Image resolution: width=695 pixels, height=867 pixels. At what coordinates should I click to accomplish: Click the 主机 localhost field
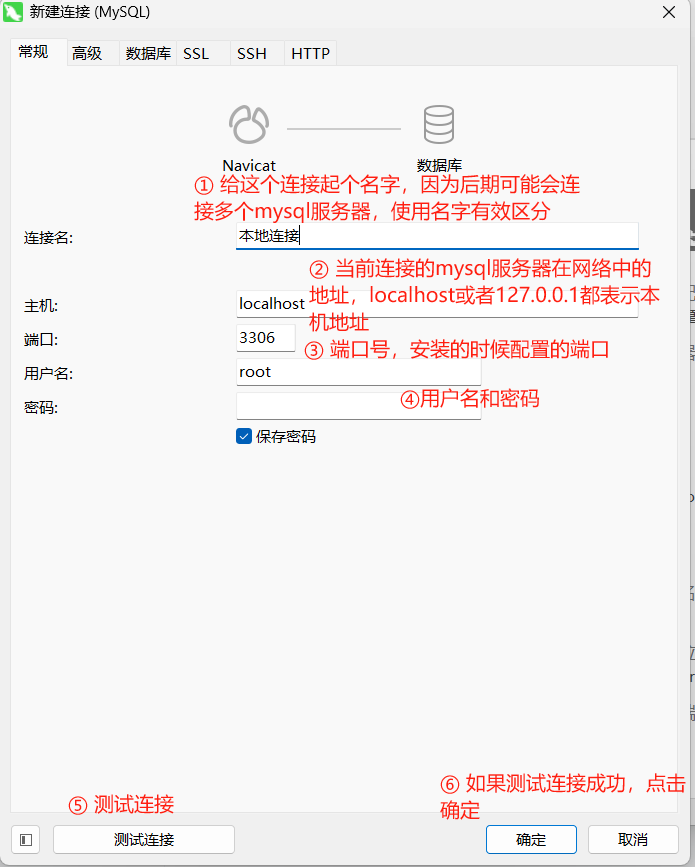437,304
